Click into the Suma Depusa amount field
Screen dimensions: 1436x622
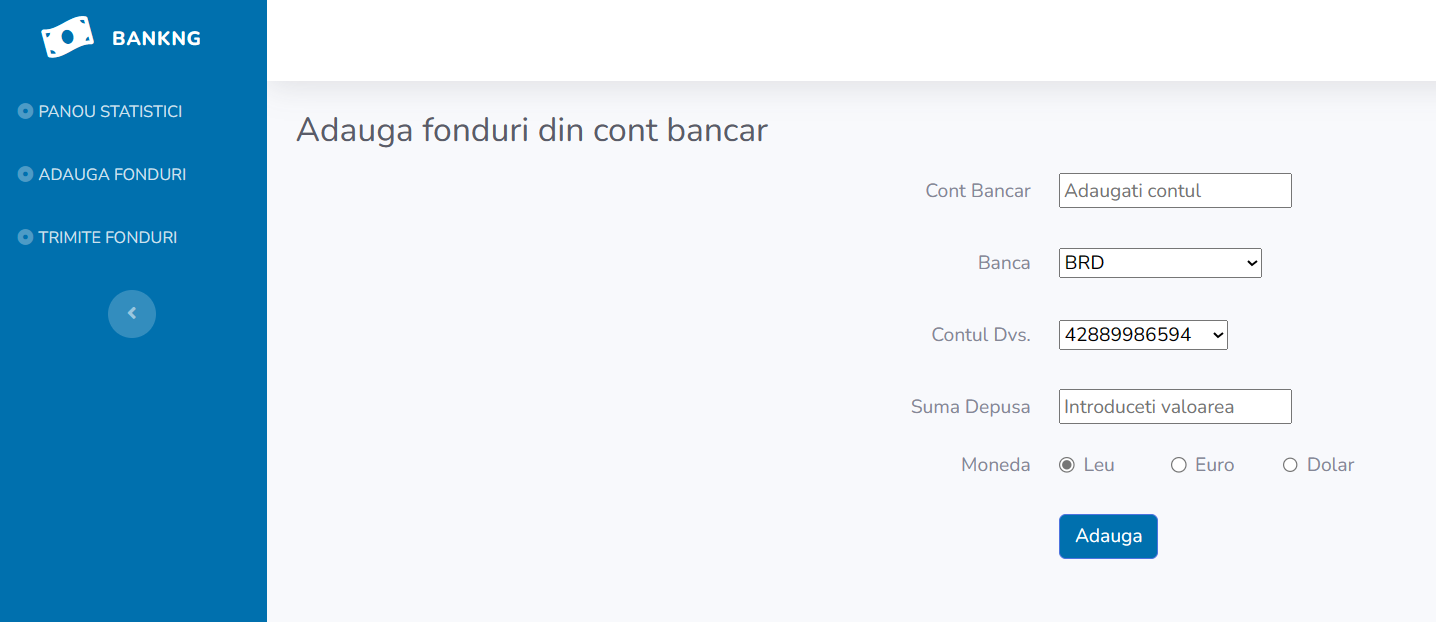[x=1175, y=407]
